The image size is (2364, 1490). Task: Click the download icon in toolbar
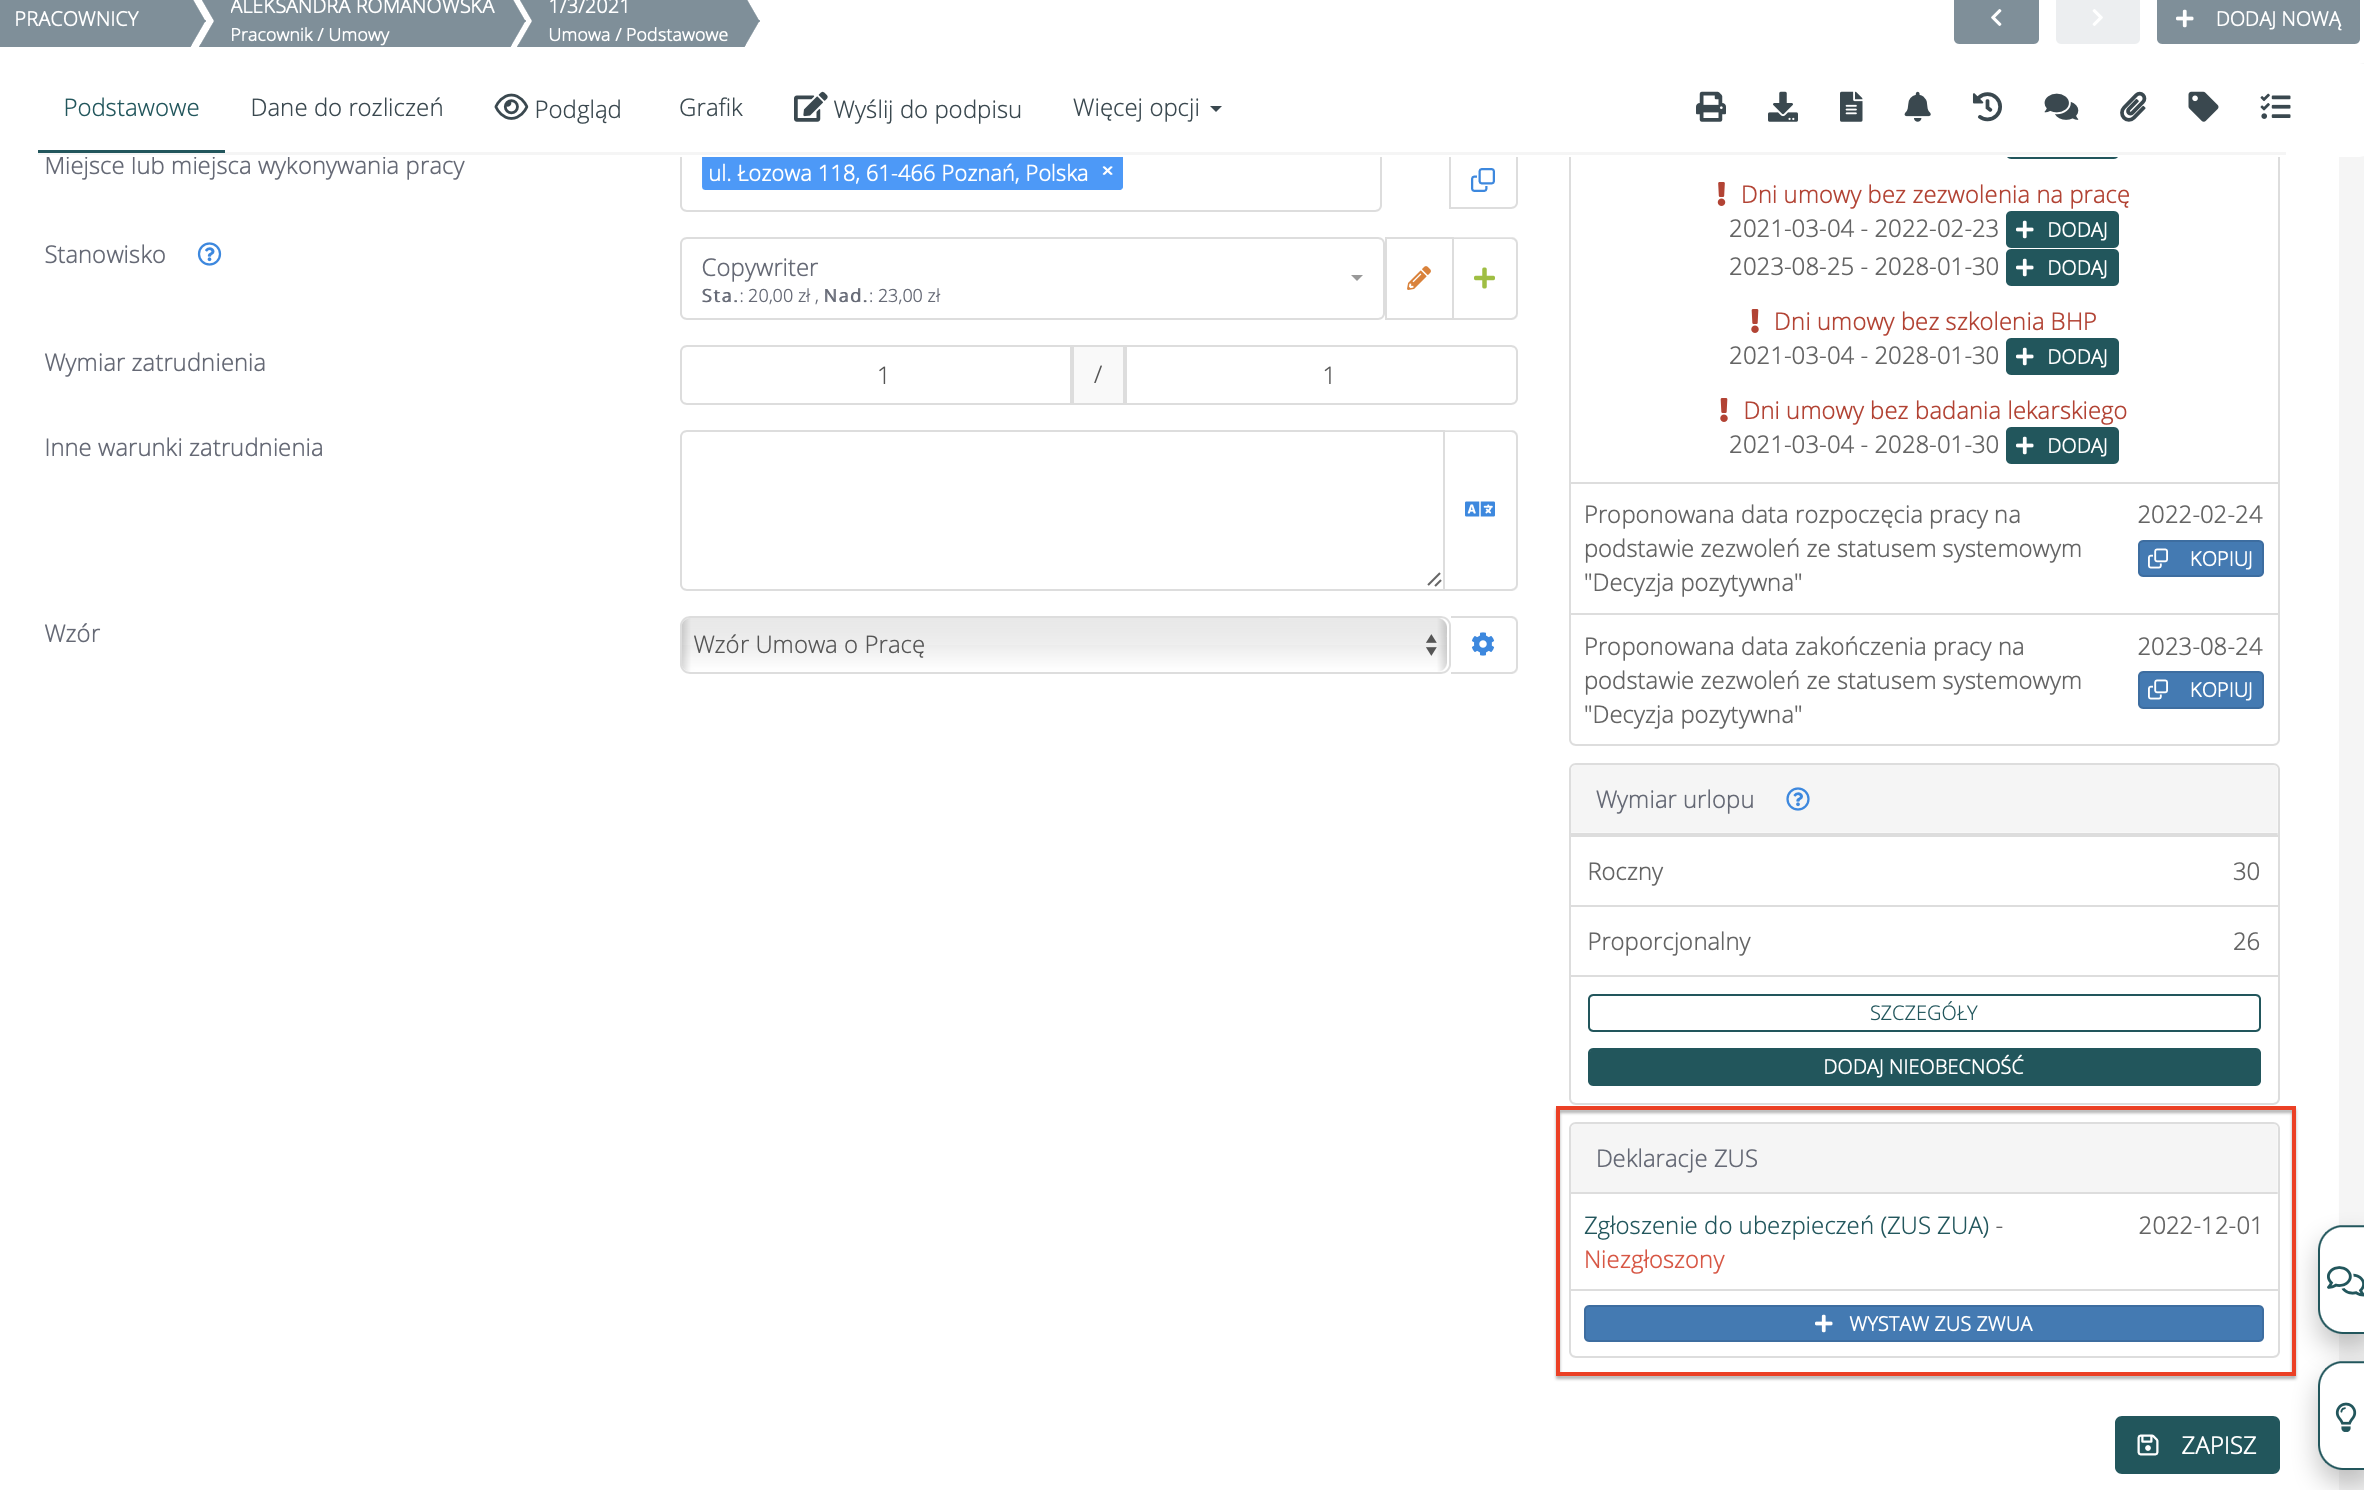tap(1782, 107)
